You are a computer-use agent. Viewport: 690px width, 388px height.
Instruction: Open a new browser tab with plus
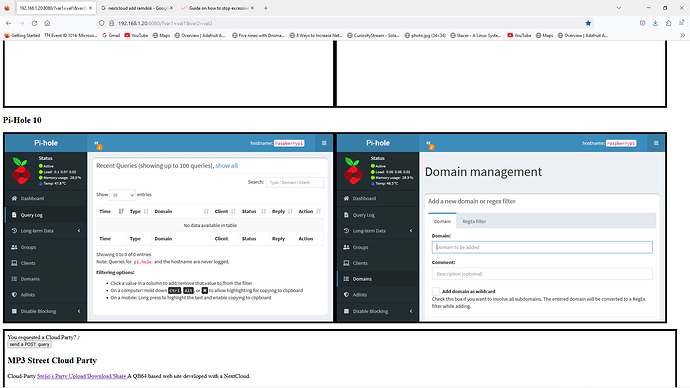(265, 8)
